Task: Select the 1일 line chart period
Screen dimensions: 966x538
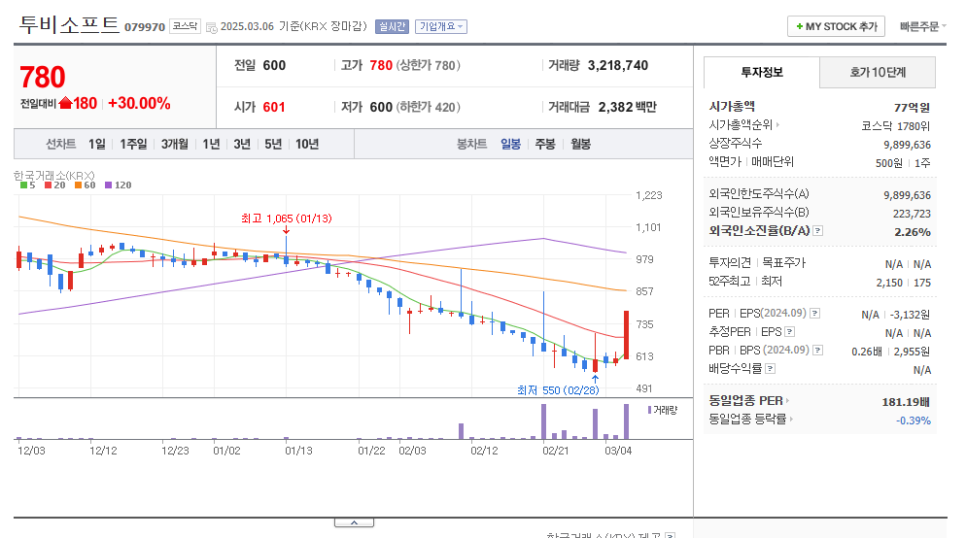Action: [x=97, y=144]
